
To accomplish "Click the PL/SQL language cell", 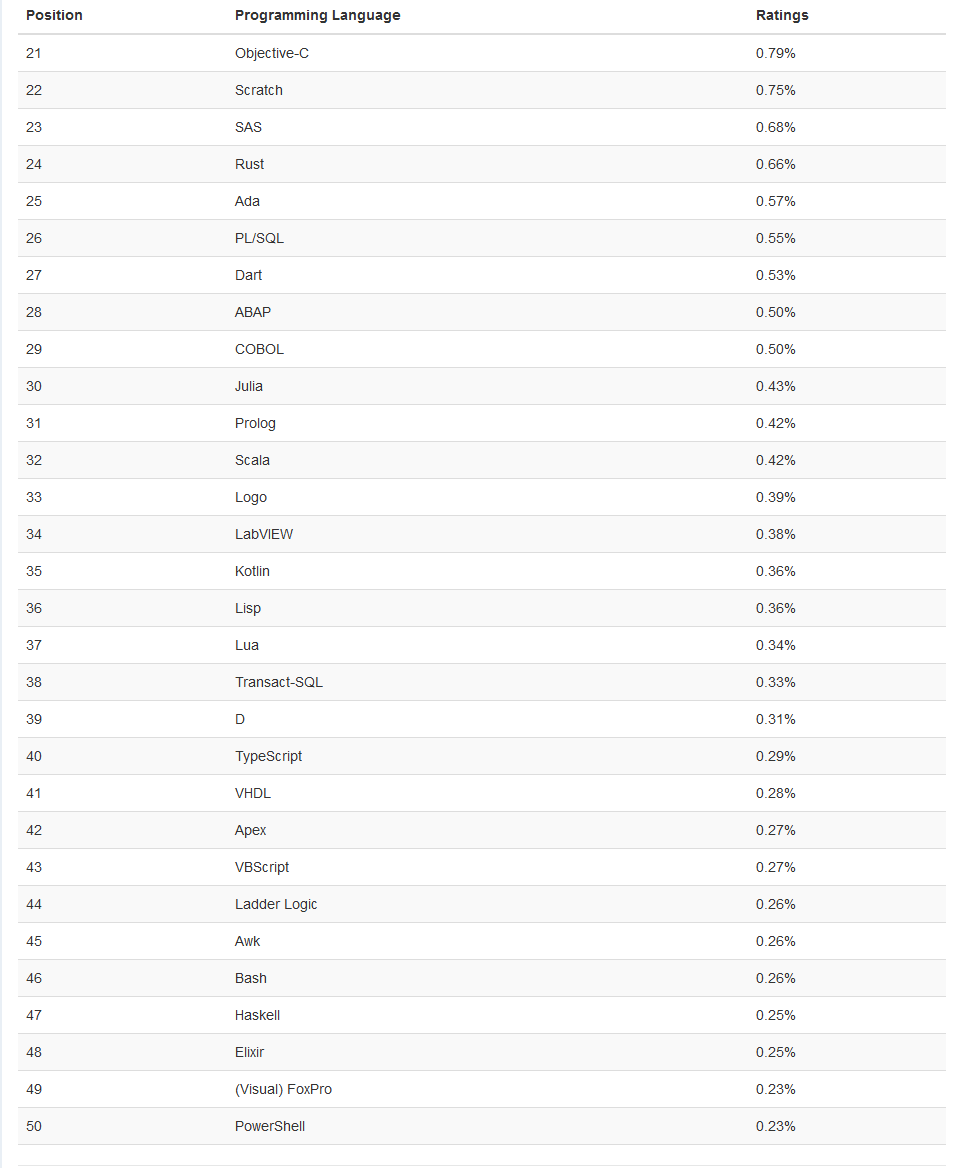I will click(259, 238).
